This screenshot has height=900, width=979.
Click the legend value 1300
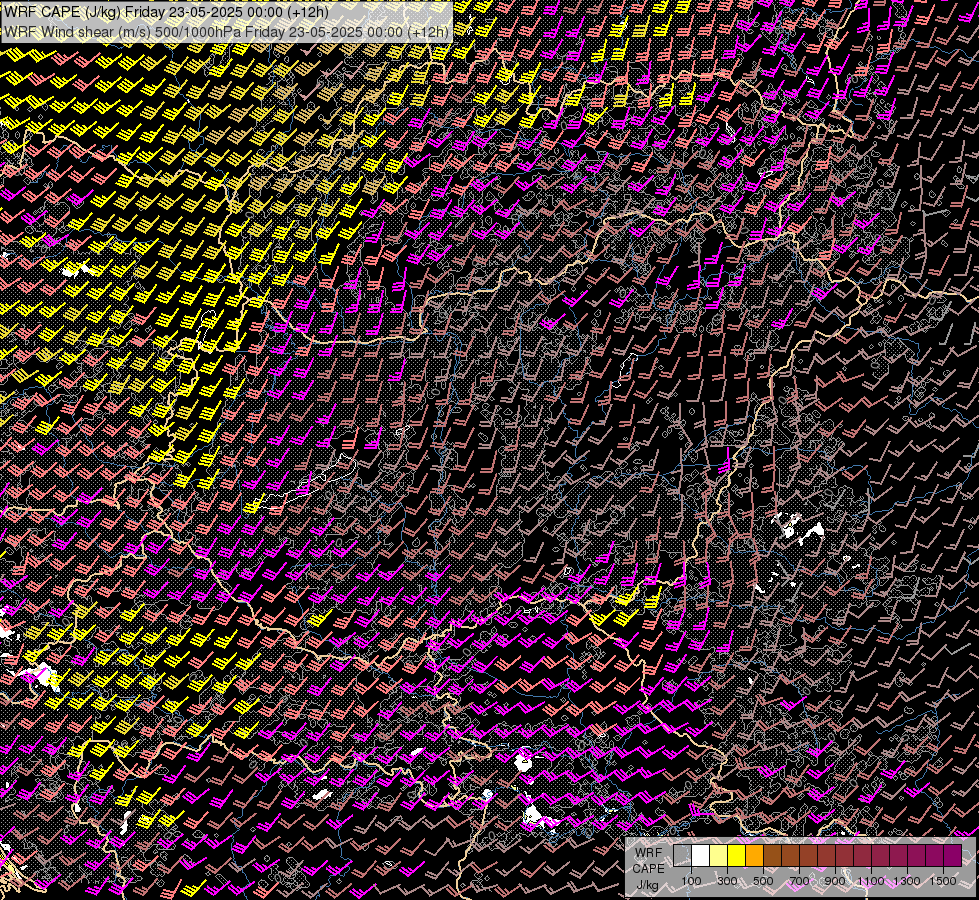pos(907,881)
